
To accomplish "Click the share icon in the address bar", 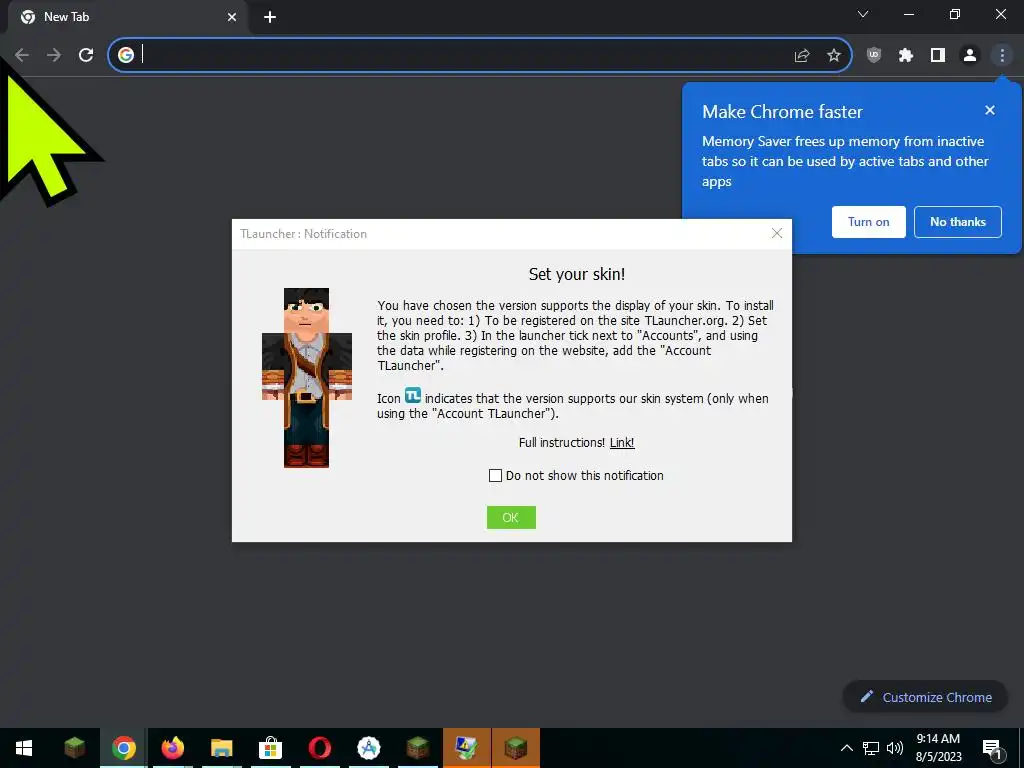I will pyautogui.click(x=802, y=56).
